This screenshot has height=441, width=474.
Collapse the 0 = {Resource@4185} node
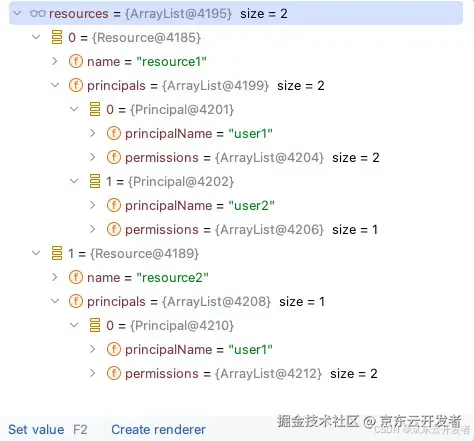pyautogui.click(x=36, y=37)
